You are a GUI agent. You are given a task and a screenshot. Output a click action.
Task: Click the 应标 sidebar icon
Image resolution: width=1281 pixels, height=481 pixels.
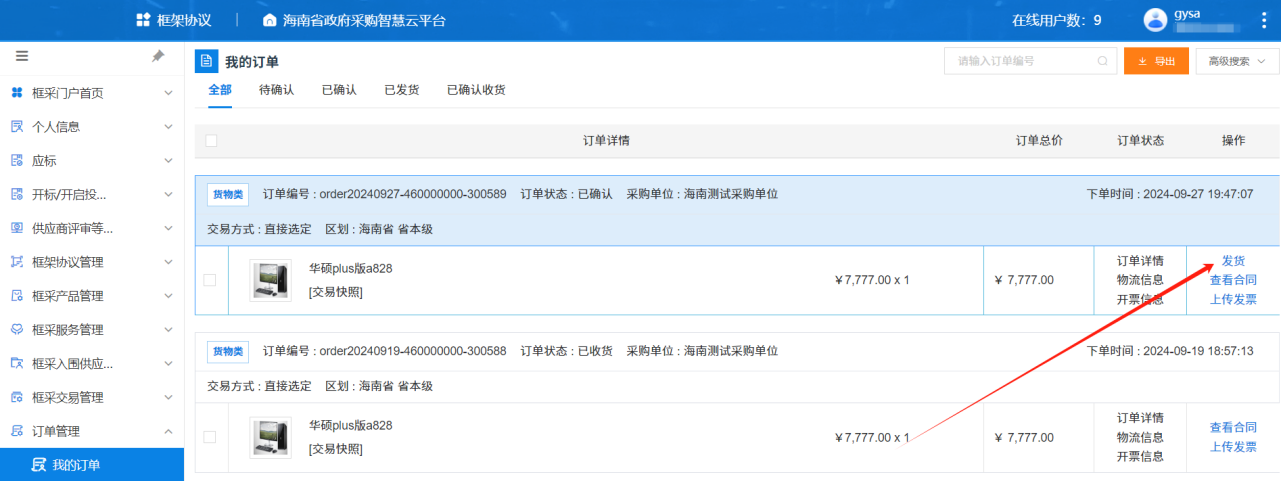16,160
